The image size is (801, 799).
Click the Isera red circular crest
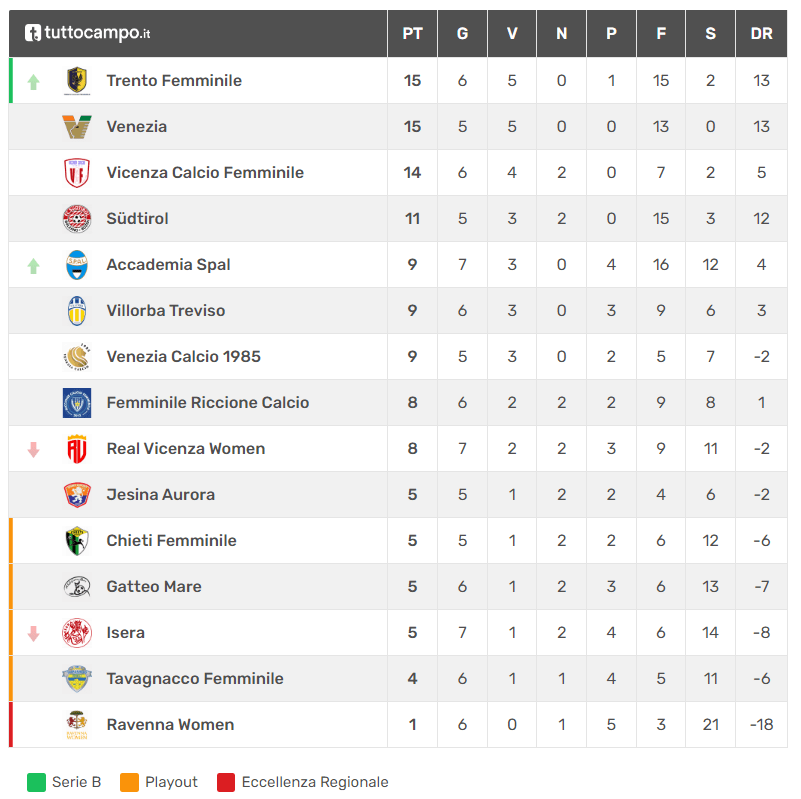77,632
